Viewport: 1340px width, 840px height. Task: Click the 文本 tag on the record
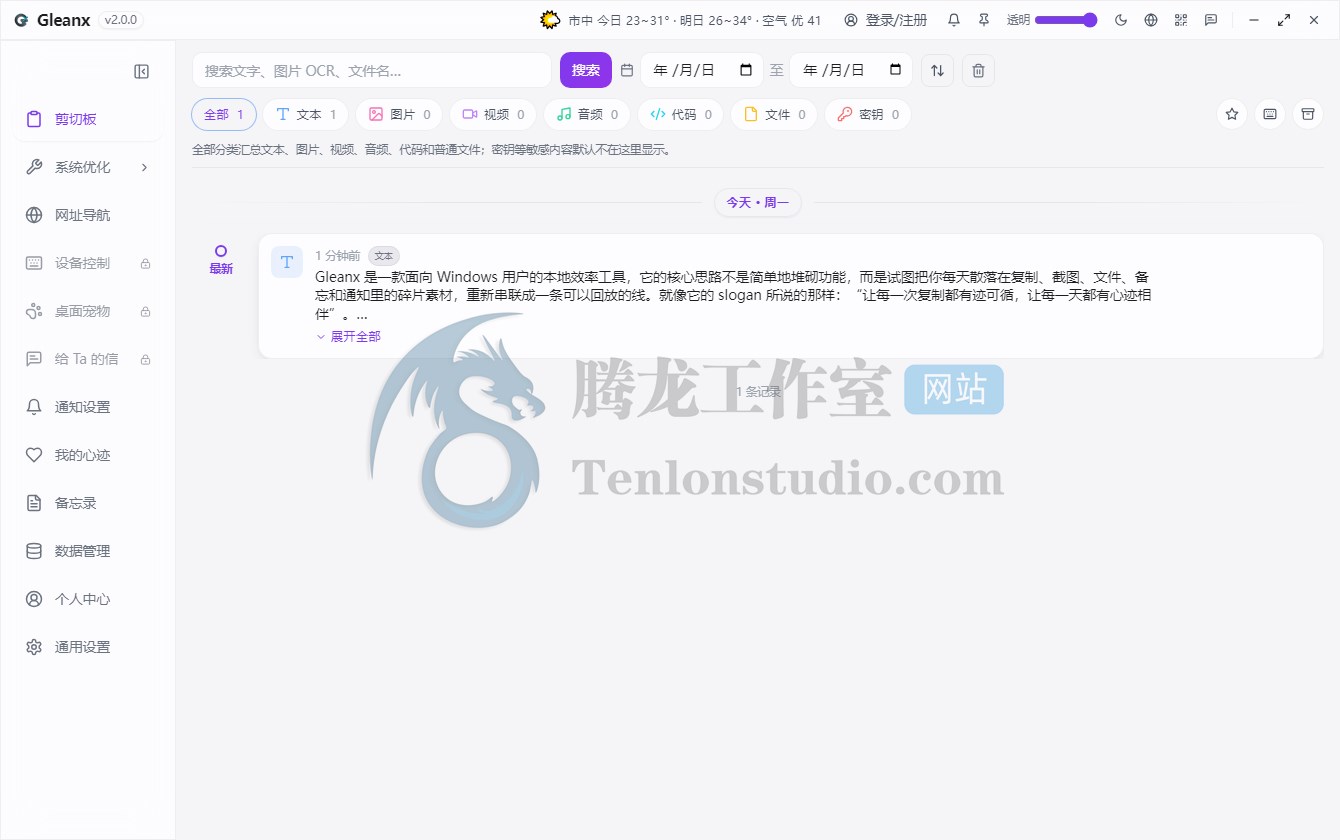pos(384,256)
